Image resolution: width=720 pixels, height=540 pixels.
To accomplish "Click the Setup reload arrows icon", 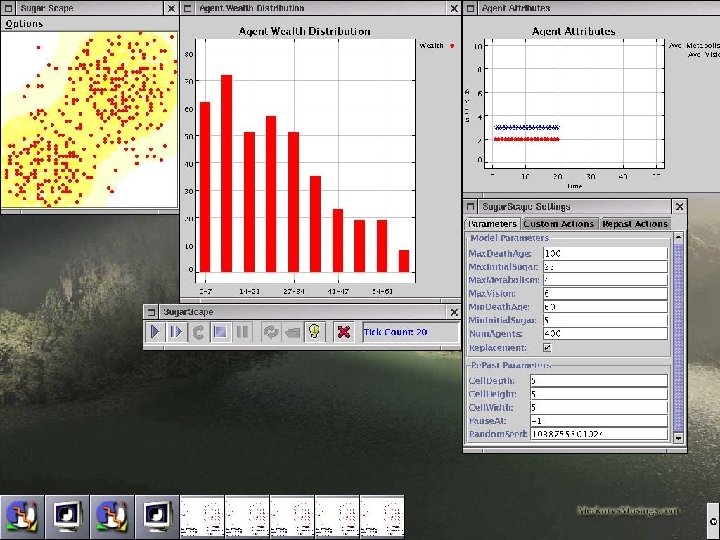I will tap(271, 332).
